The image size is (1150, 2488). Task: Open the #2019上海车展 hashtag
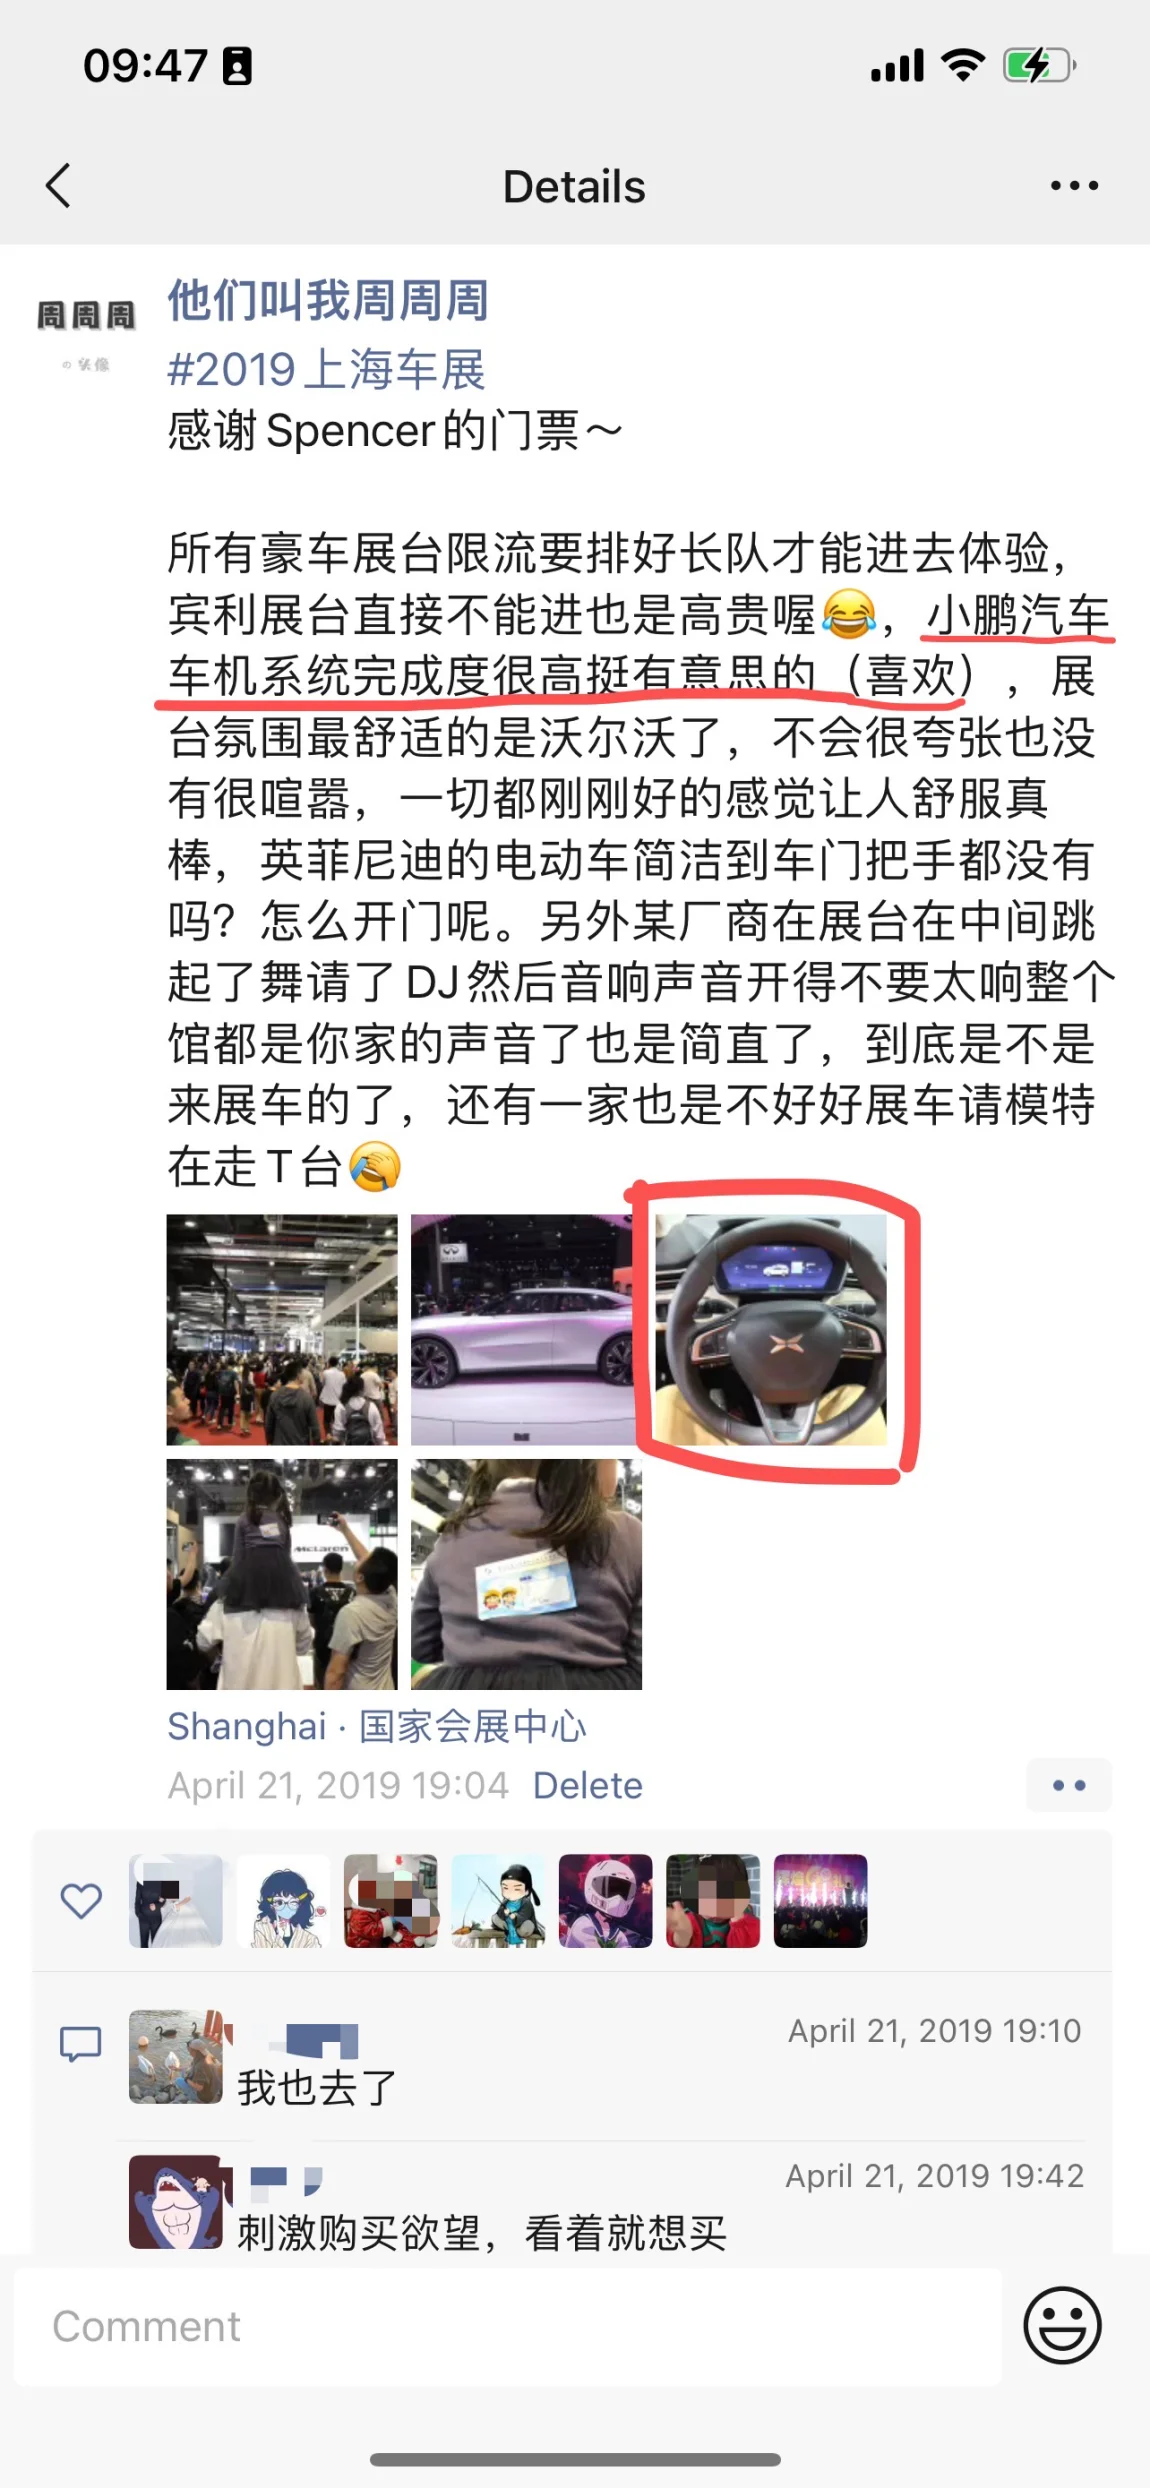(326, 369)
